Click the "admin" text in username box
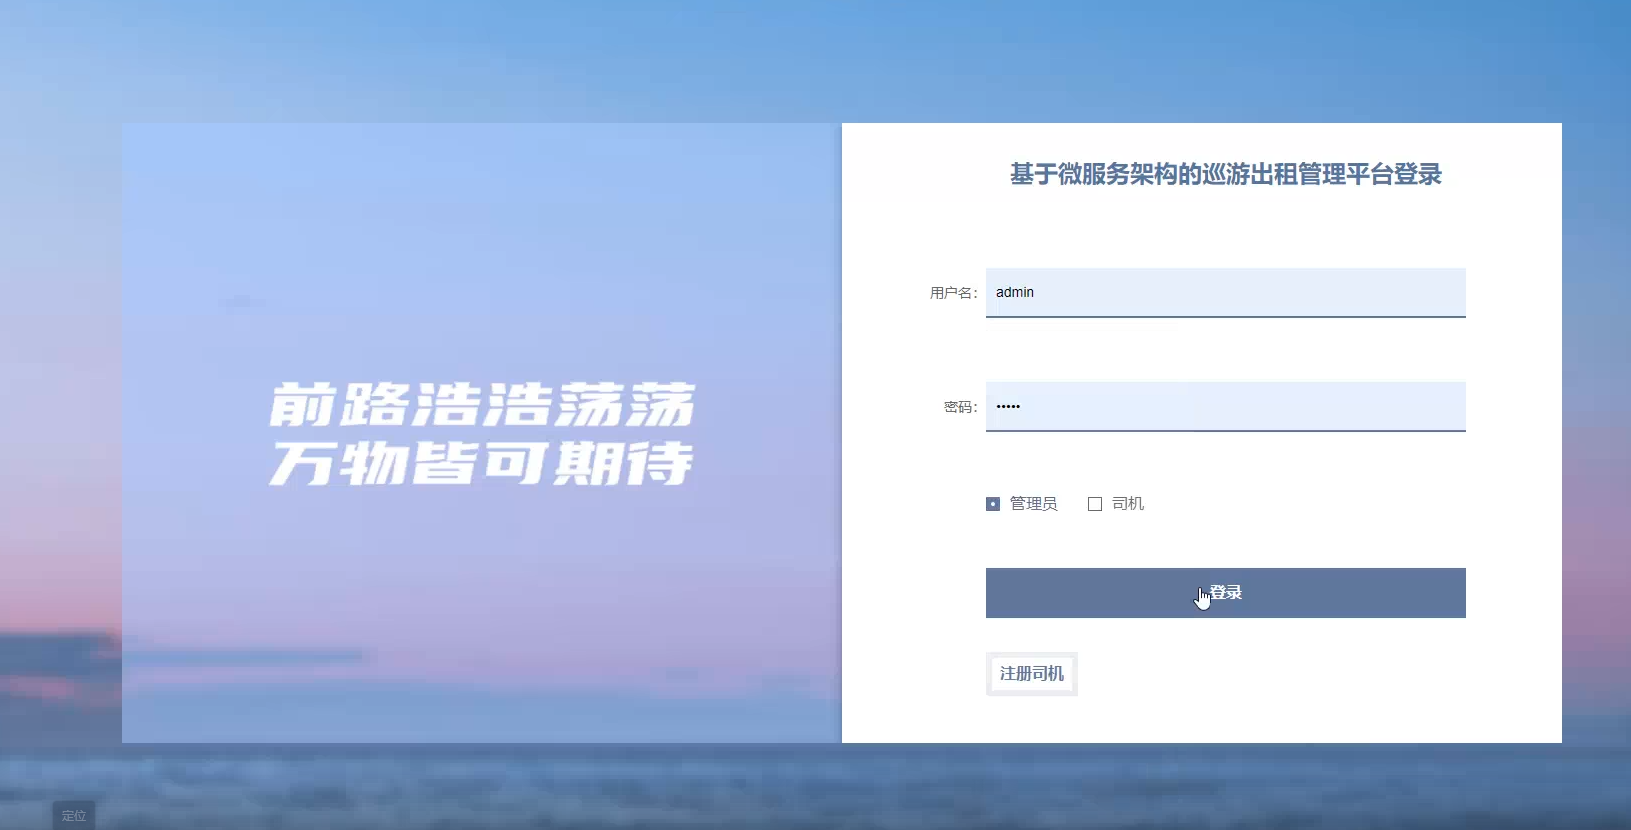1631x830 pixels. point(1015,292)
